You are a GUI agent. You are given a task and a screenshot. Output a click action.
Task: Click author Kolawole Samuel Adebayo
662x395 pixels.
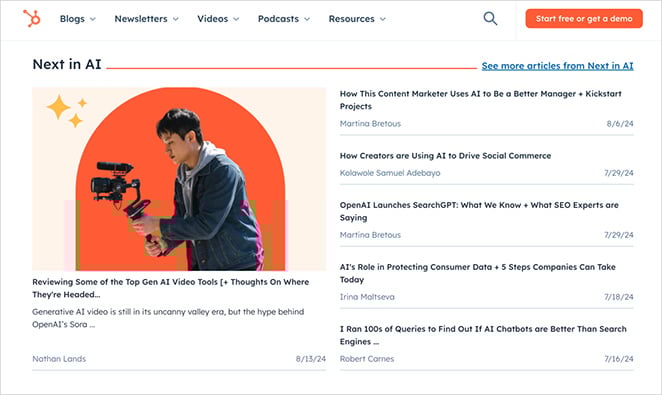(x=390, y=173)
